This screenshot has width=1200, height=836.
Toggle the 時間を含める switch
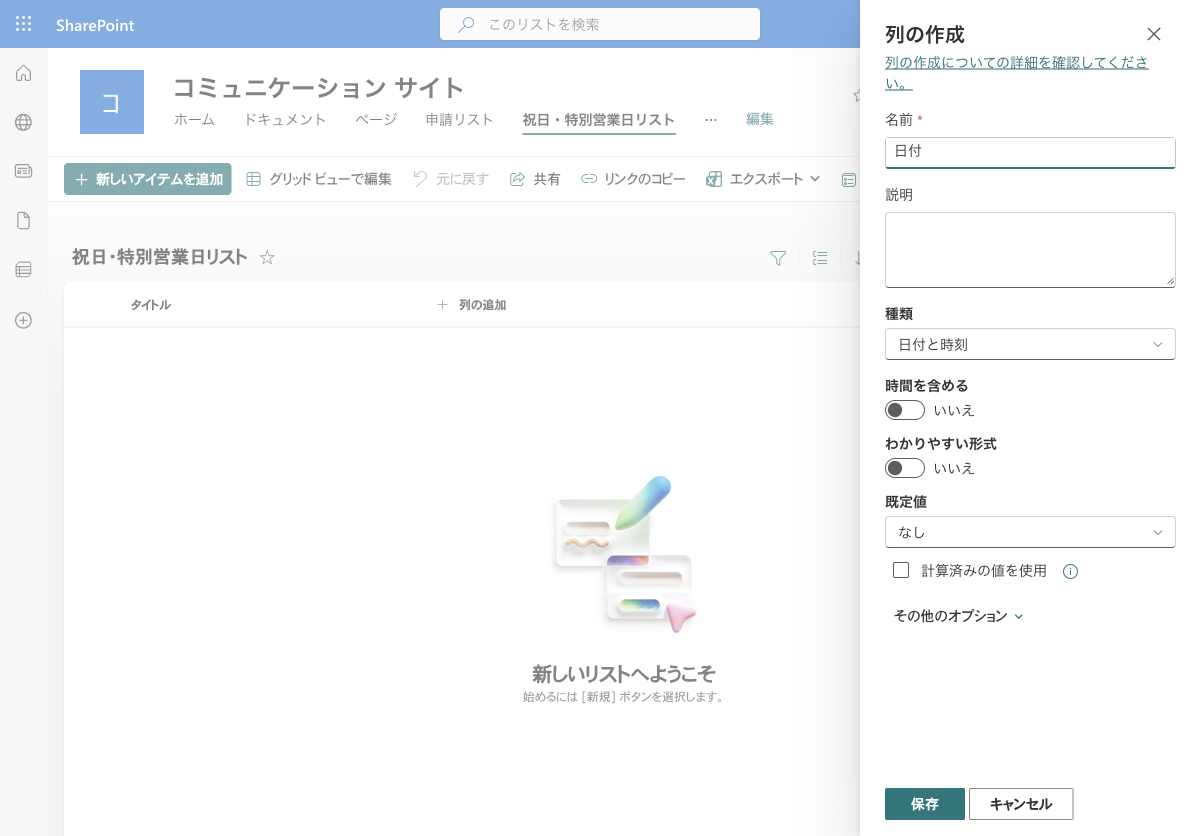905,410
